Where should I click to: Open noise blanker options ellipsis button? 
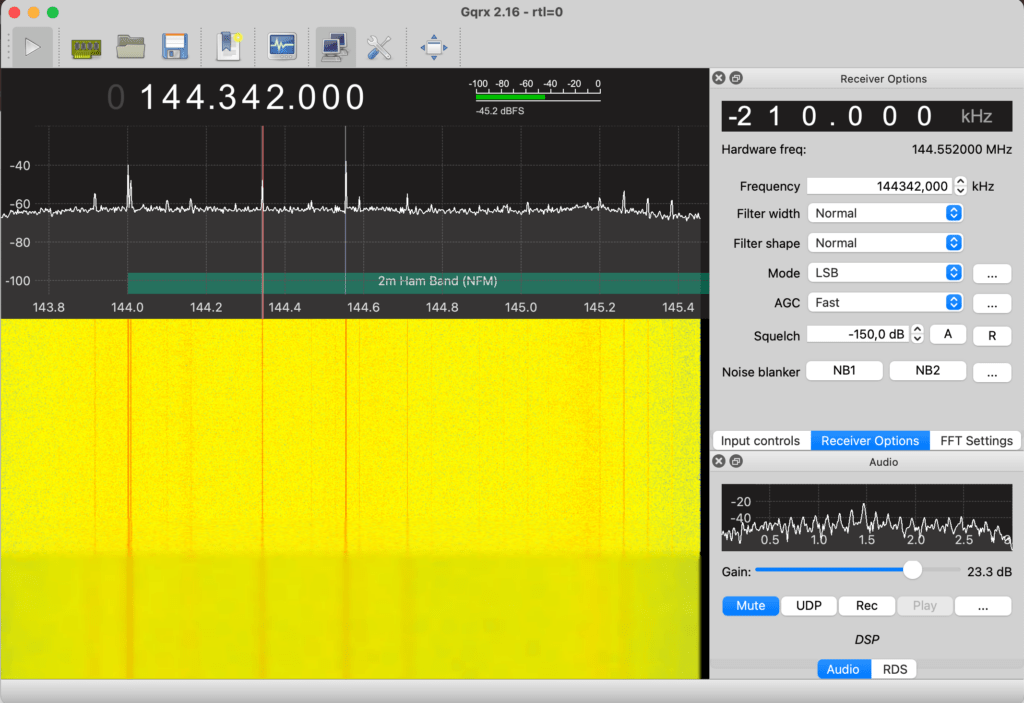pos(992,372)
